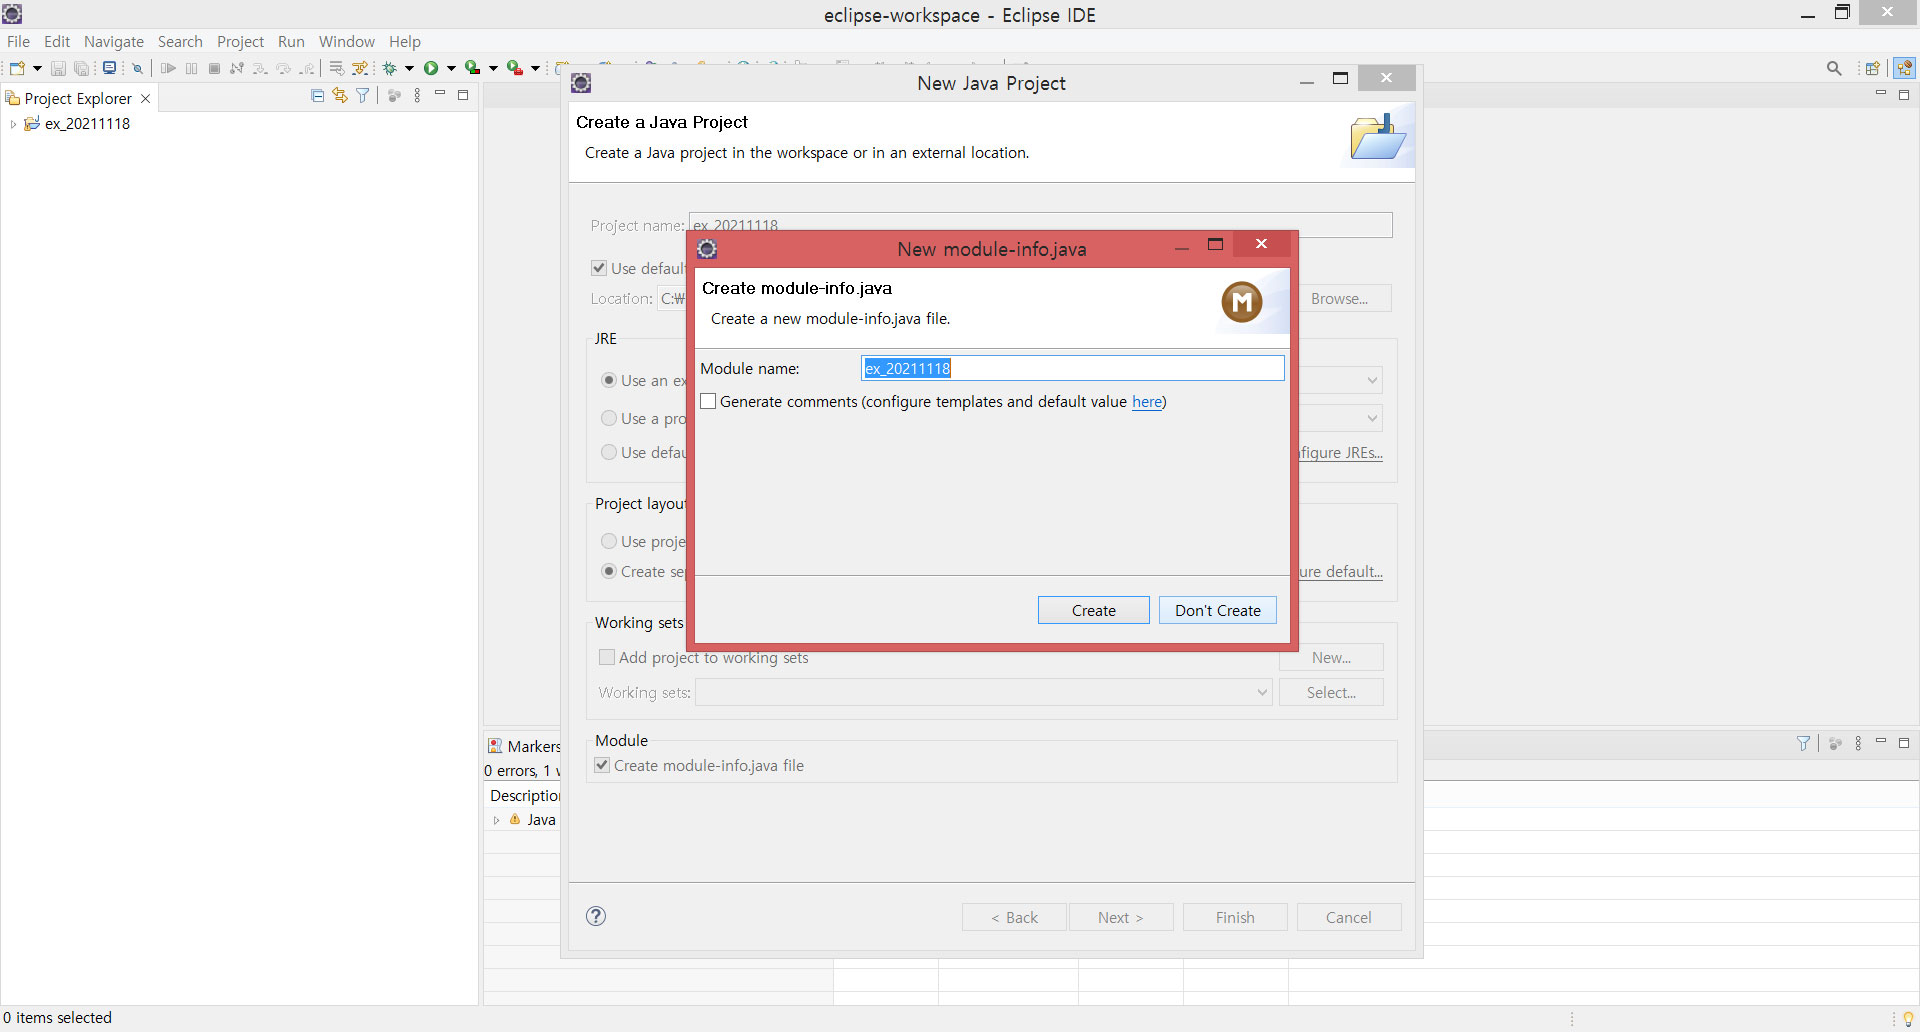Click the help question mark icon
Viewport: 1920px width, 1032px height.
[x=596, y=916]
